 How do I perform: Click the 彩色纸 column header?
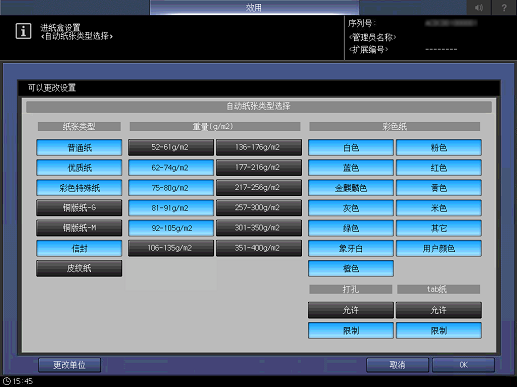[394, 126]
